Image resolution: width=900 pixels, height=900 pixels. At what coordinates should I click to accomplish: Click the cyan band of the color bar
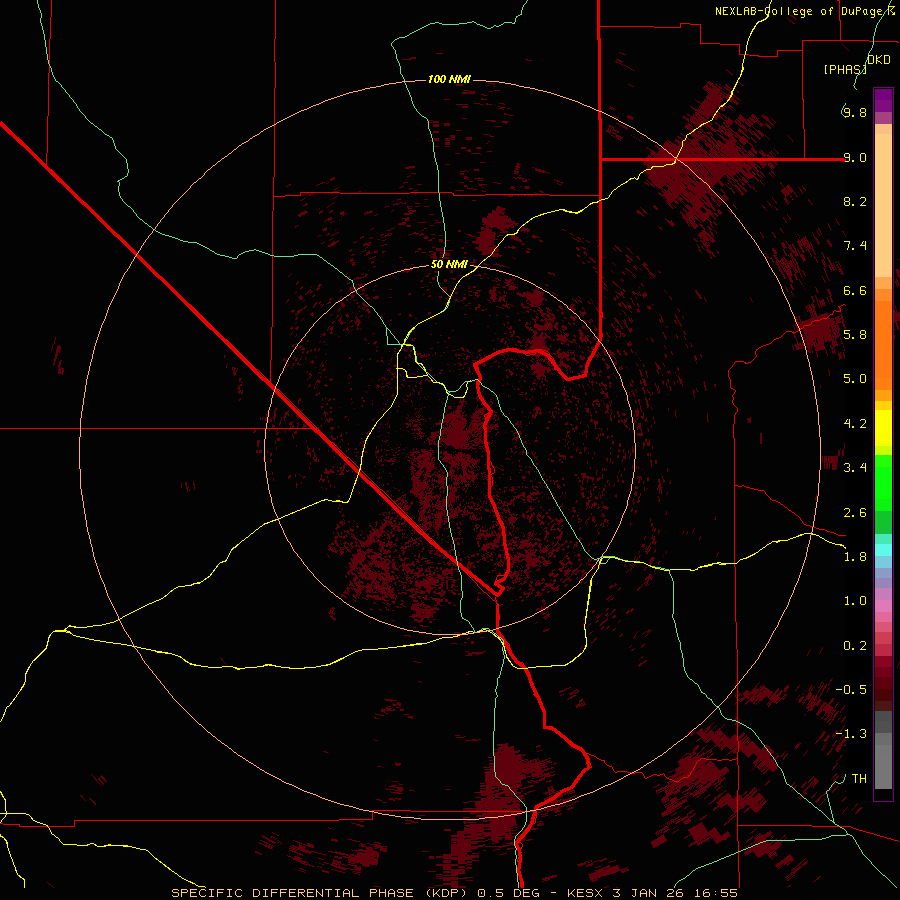[883, 550]
